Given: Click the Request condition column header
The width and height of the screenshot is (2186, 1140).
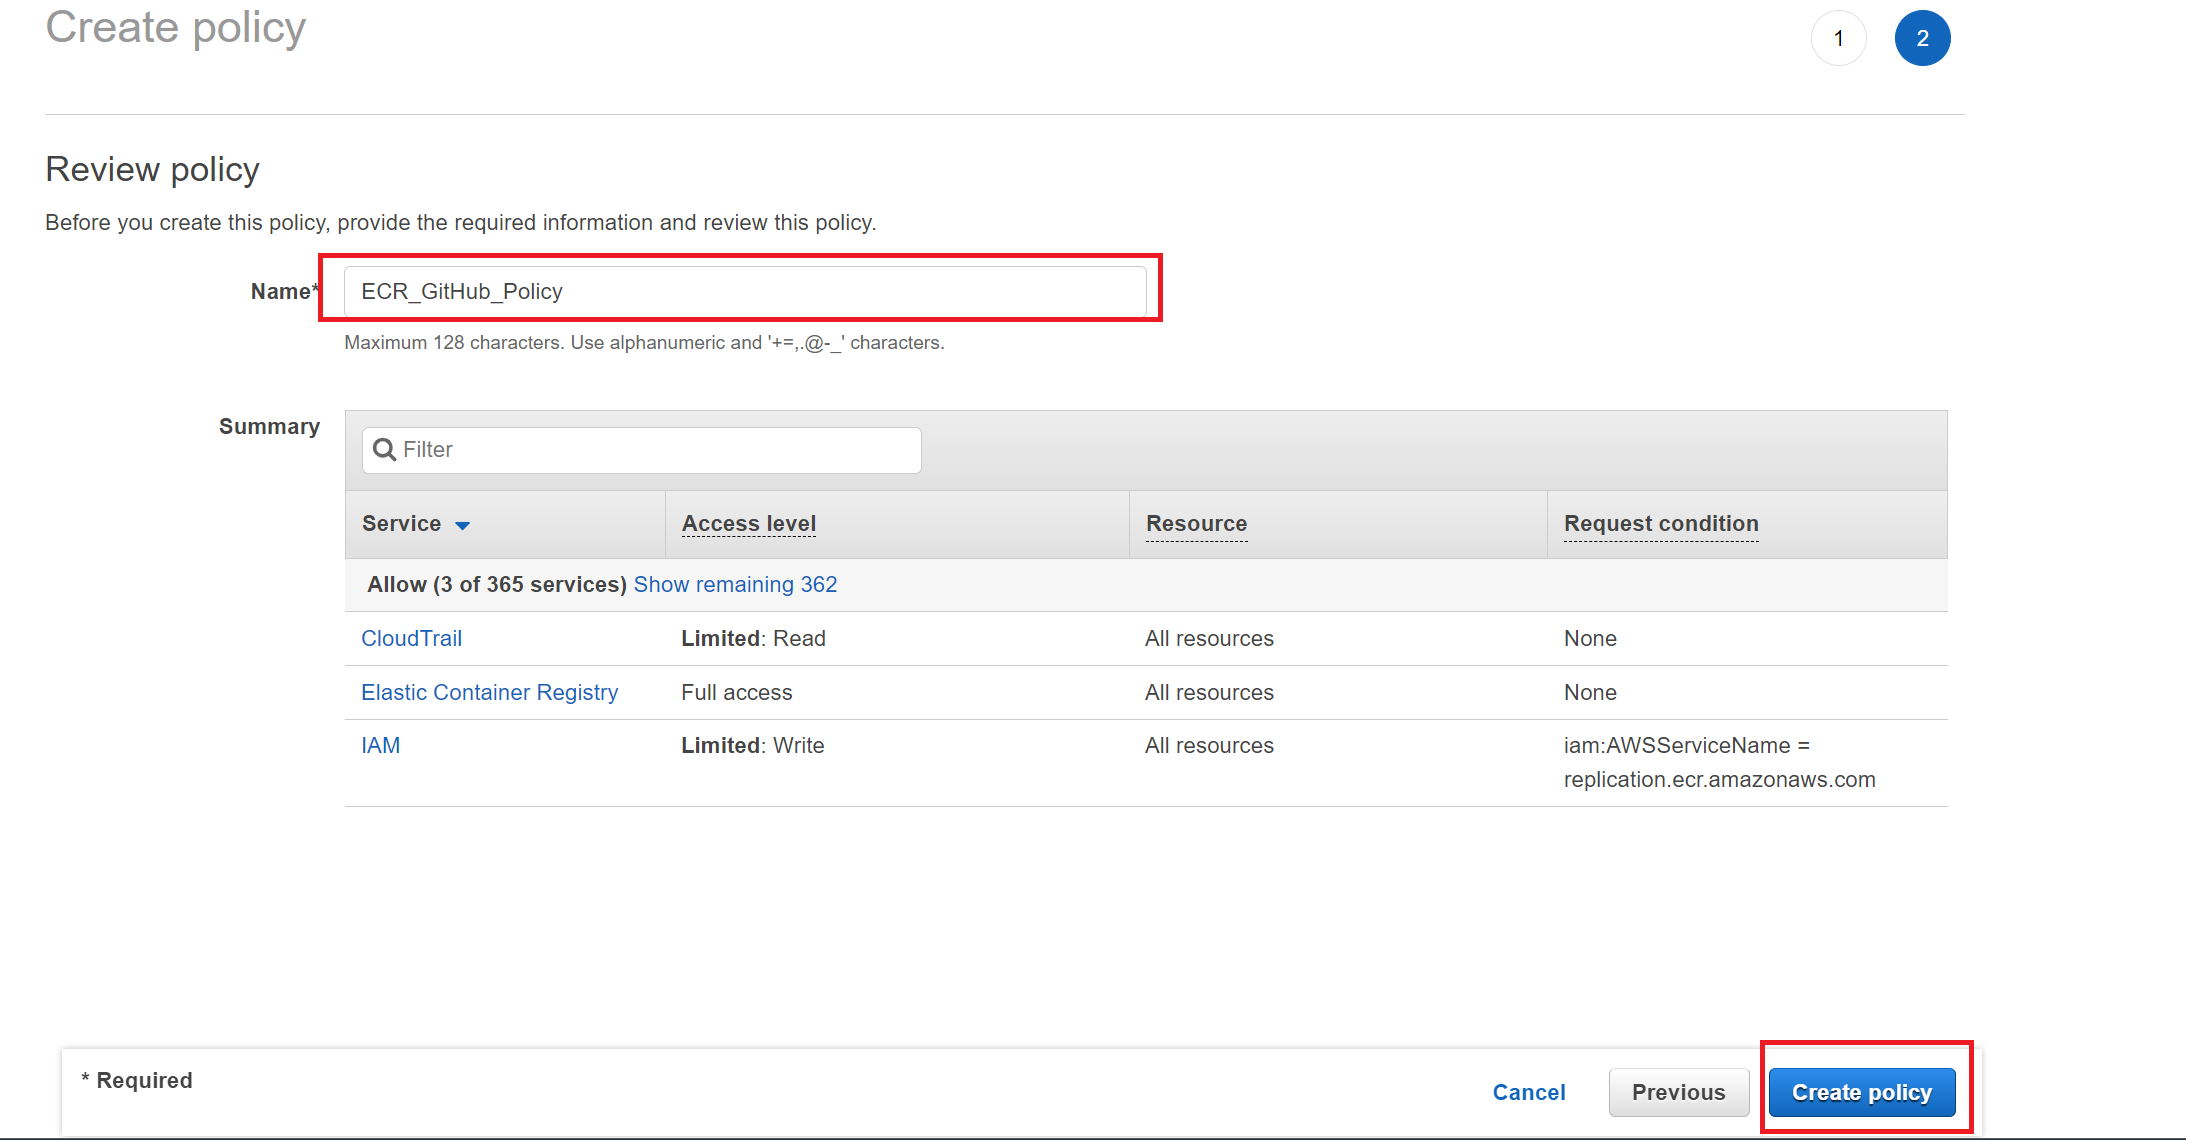Looking at the screenshot, I should 1660,524.
